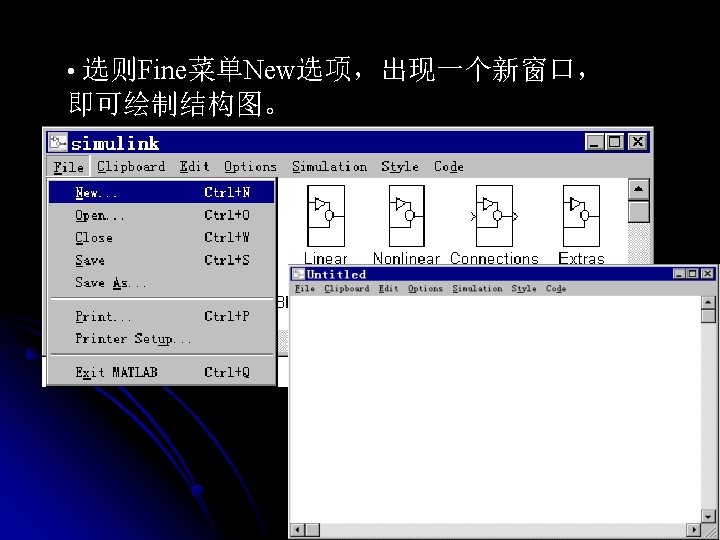Viewport: 720px width, 540px height.
Task: Open the Clipboard menu in Untitled window
Action: pos(347,288)
